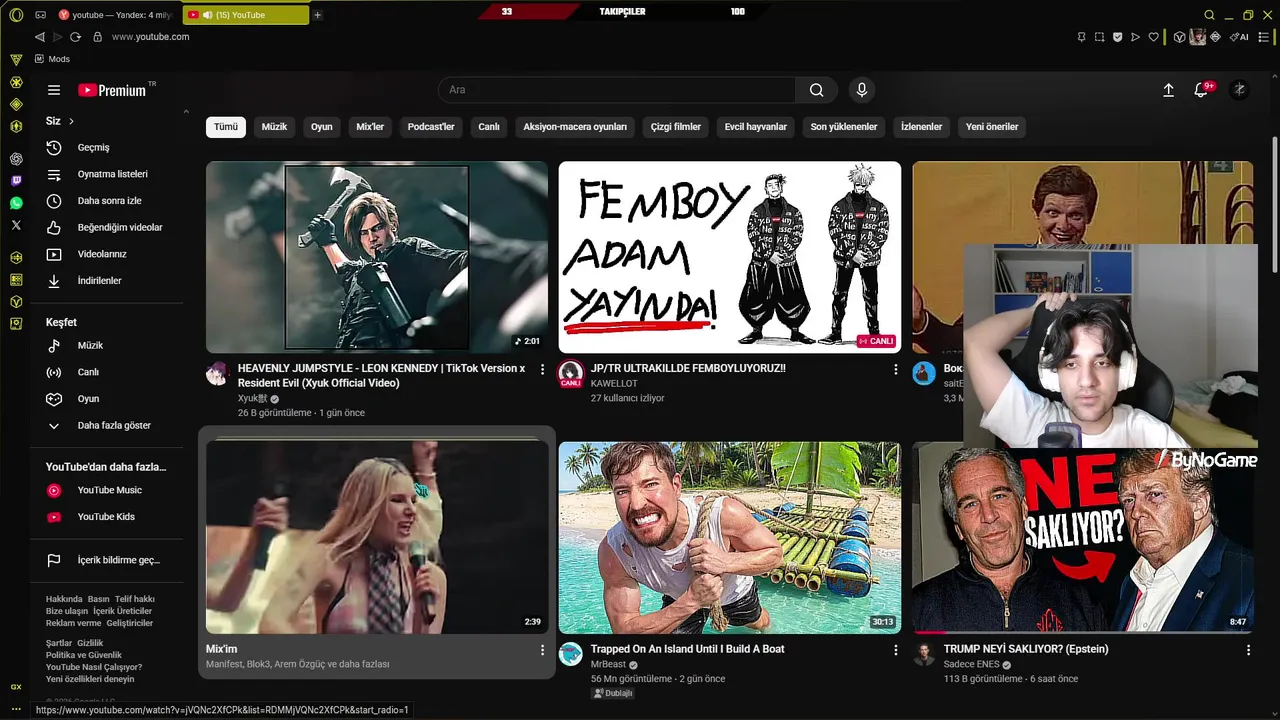This screenshot has width=1280, height=720.
Task: Select the Yeni öneriler filter chip
Action: 992,127
